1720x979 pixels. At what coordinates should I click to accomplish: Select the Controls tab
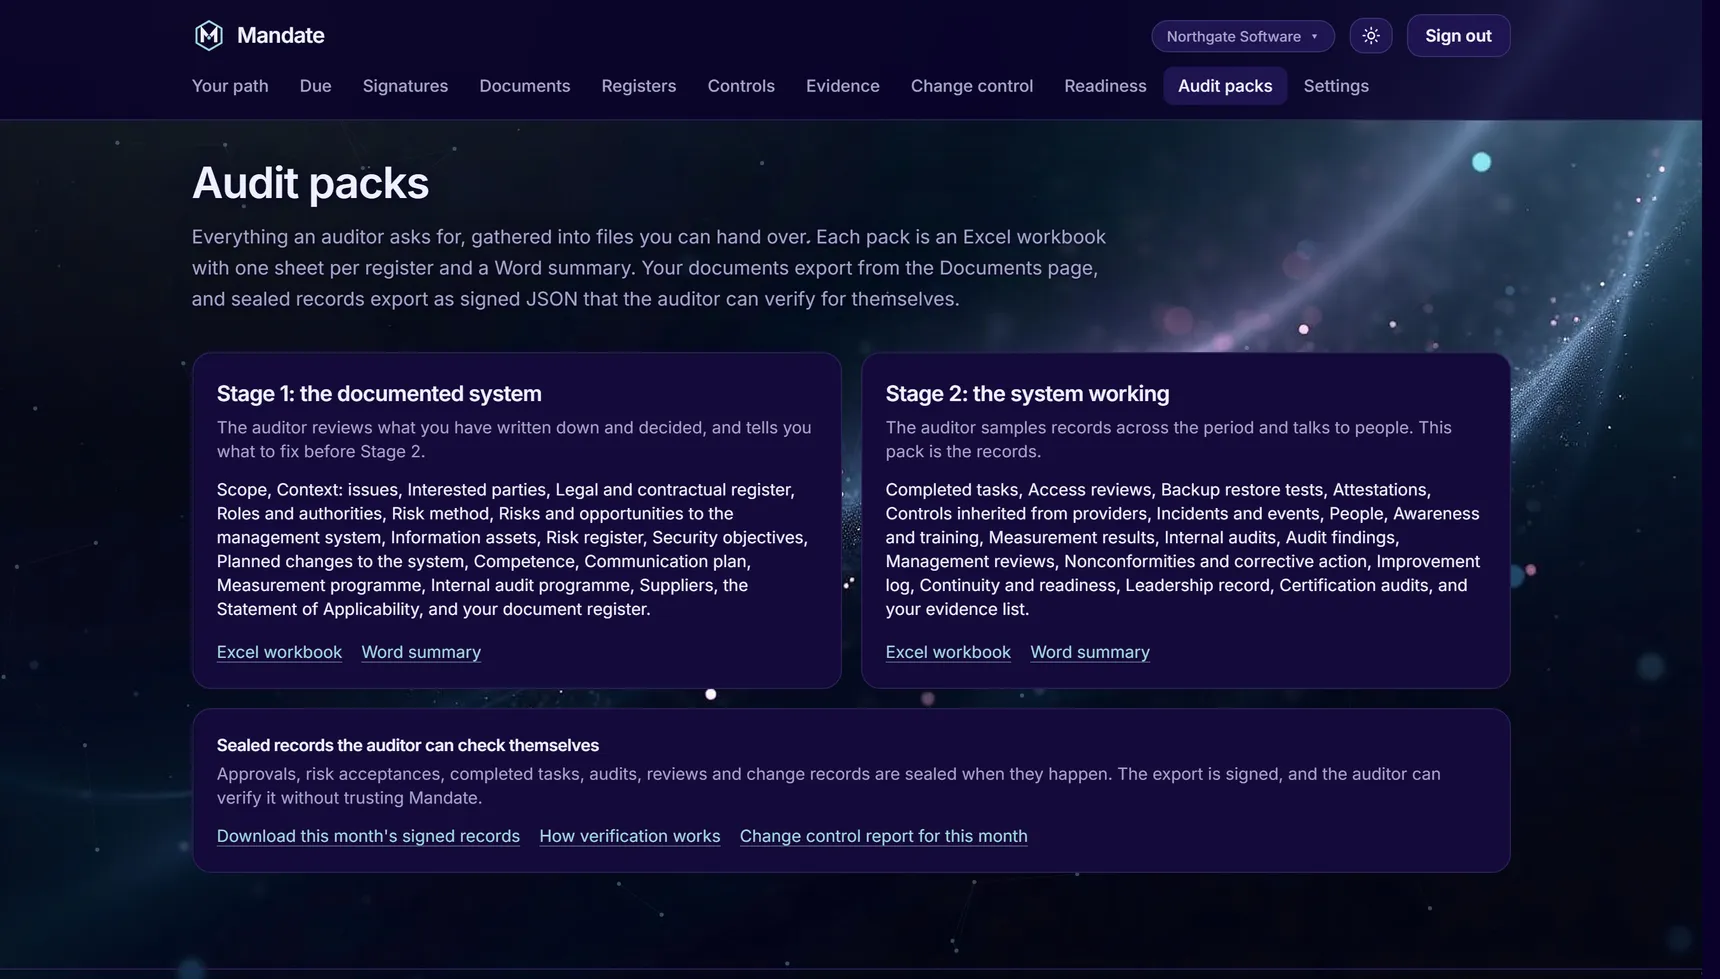pyautogui.click(x=741, y=86)
